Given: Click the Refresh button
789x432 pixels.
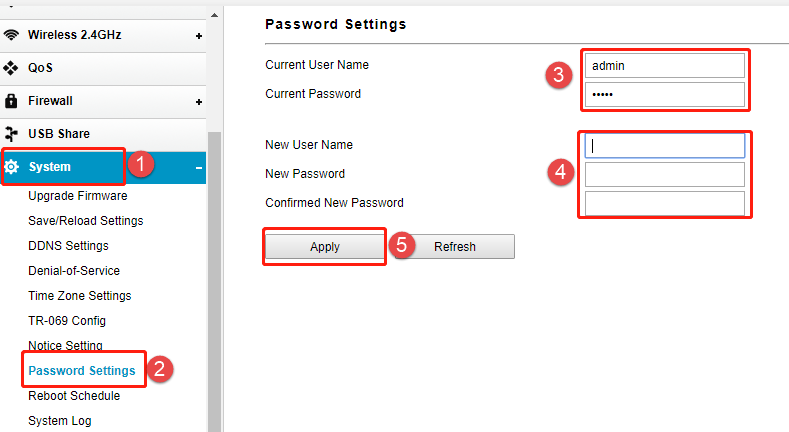Looking at the screenshot, I should [455, 247].
